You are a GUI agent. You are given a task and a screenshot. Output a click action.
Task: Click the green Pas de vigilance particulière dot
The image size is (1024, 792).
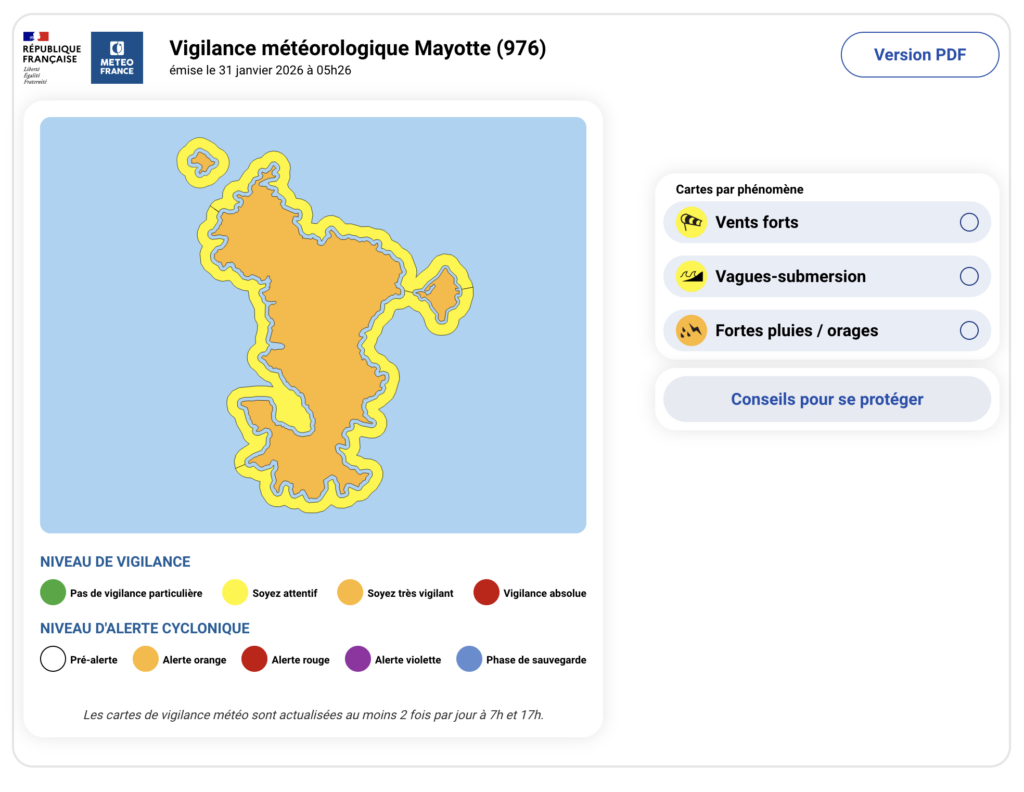click(52, 592)
